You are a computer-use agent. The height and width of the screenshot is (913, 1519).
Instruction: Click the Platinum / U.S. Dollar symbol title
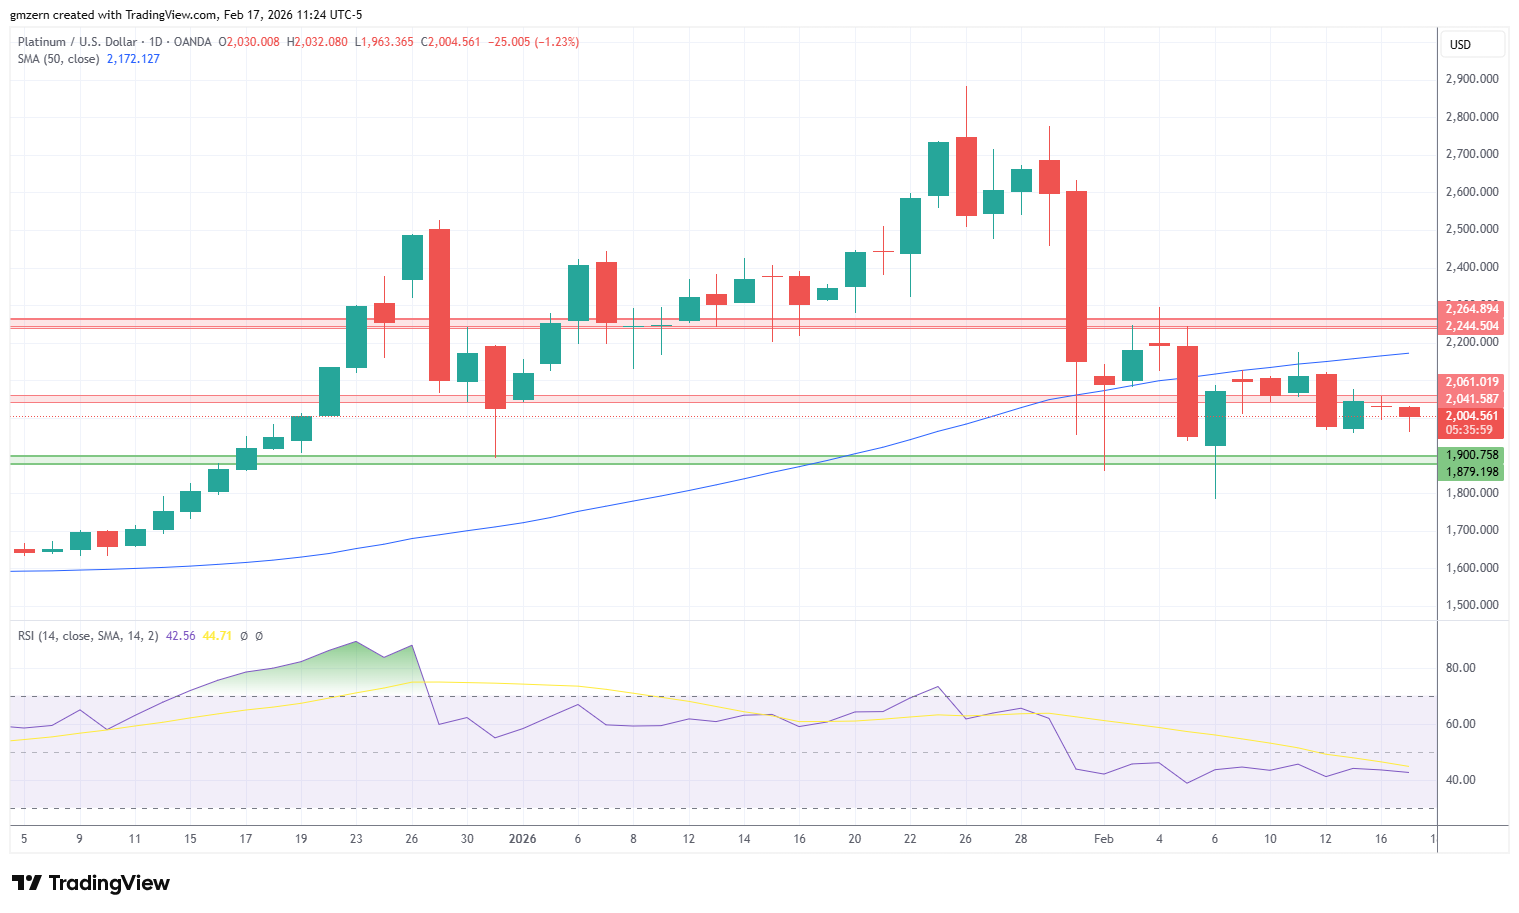77,42
